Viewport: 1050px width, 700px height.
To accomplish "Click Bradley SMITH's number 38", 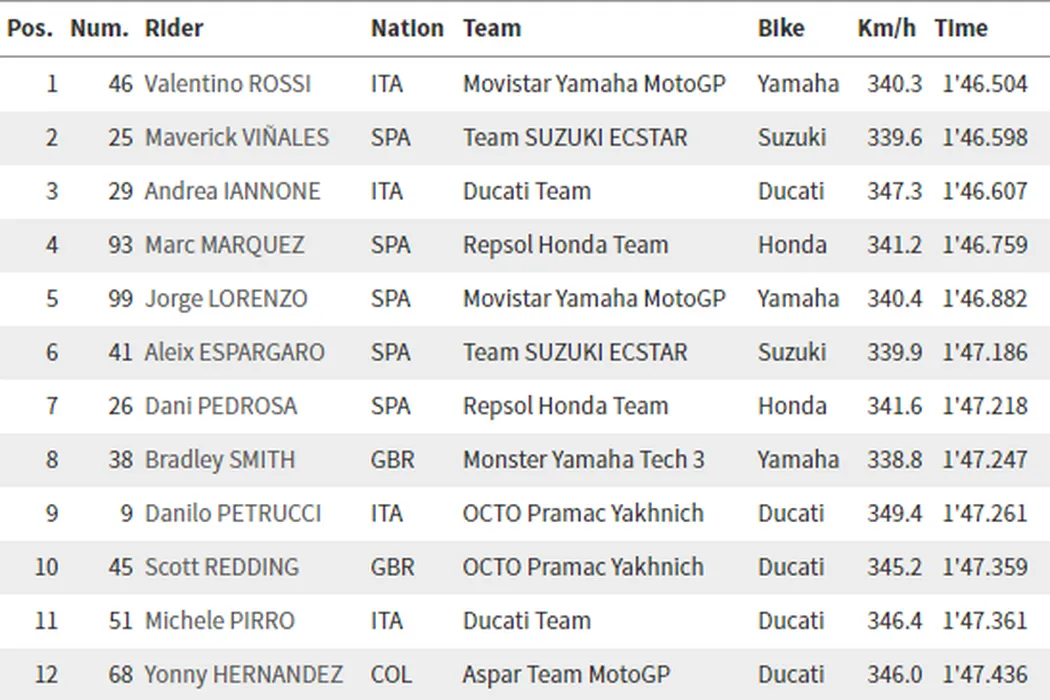I will click(x=121, y=460).
